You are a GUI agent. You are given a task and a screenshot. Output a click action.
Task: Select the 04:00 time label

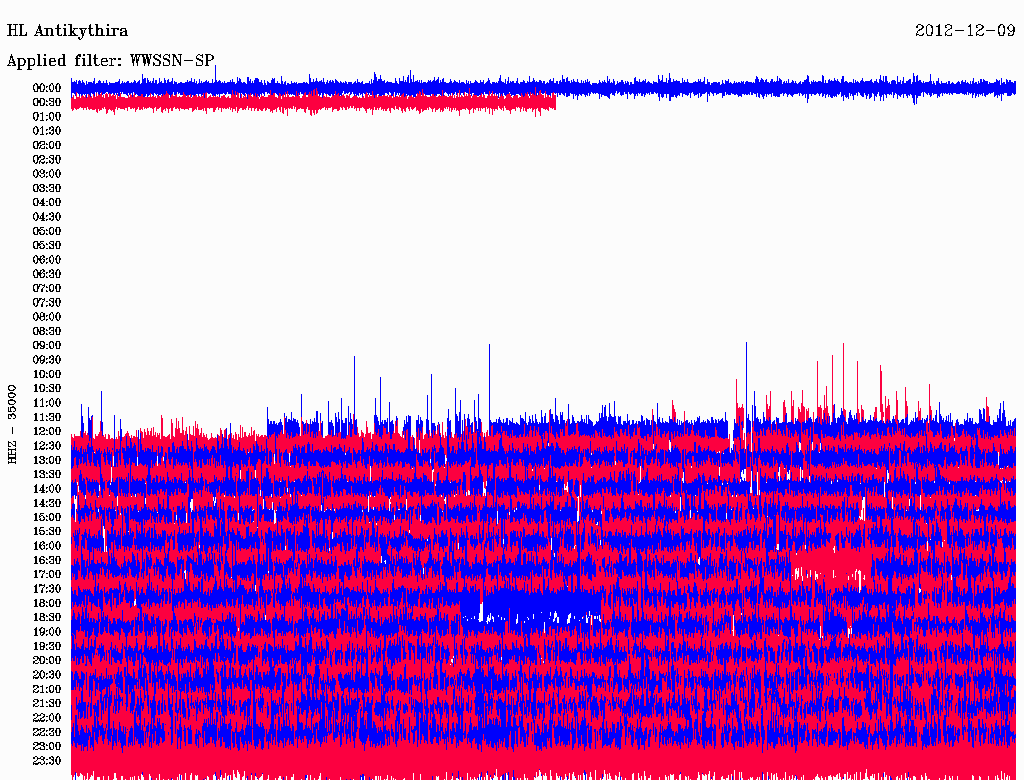[x=47, y=203]
